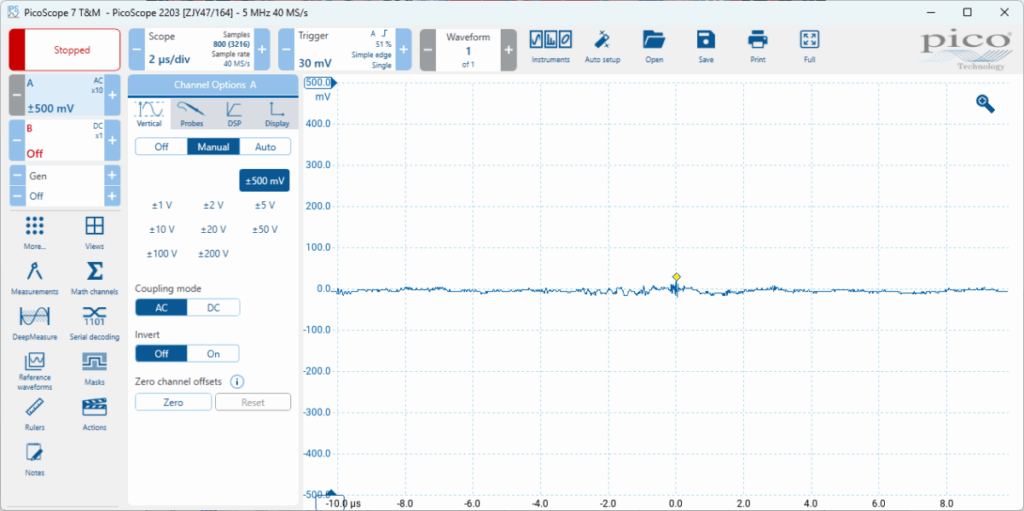Click the Stopped capture button
The height and width of the screenshot is (511, 1024).
pos(65,50)
